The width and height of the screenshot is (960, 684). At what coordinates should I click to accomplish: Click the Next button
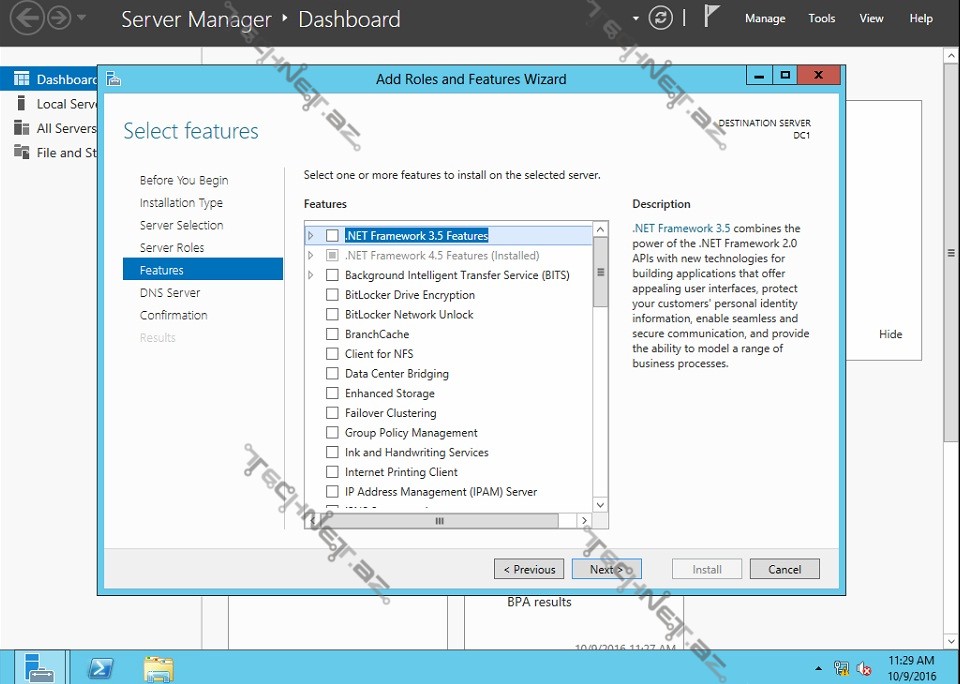pyautogui.click(x=606, y=569)
